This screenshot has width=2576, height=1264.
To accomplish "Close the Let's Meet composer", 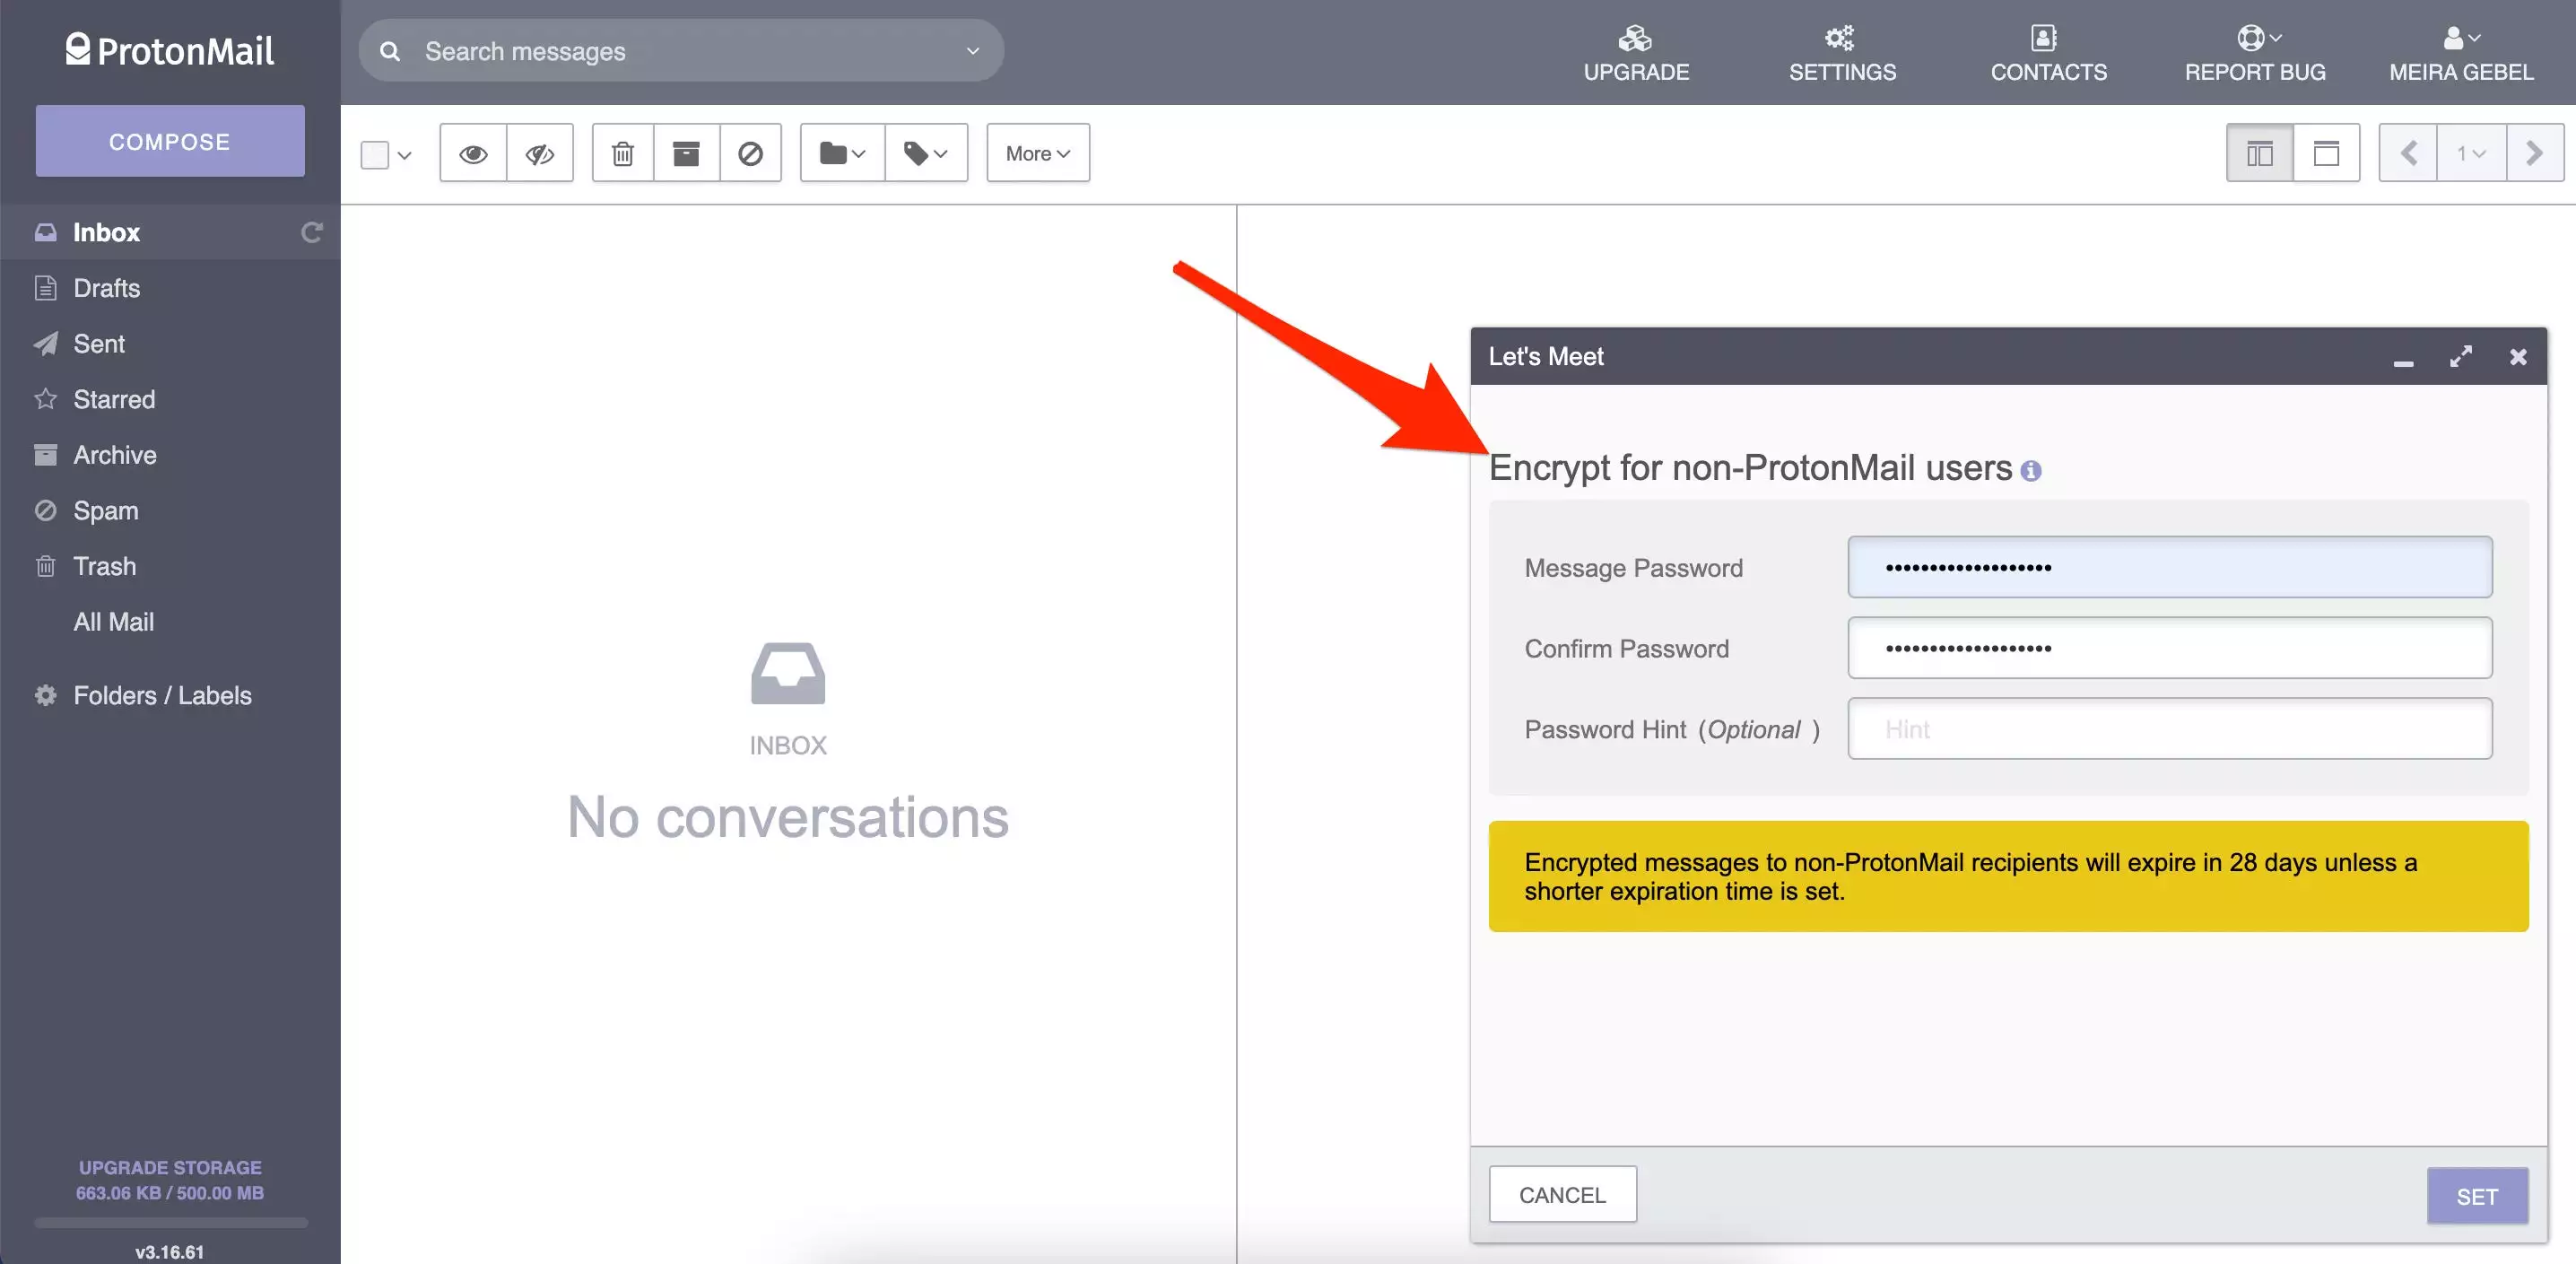I will point(2518,357).
